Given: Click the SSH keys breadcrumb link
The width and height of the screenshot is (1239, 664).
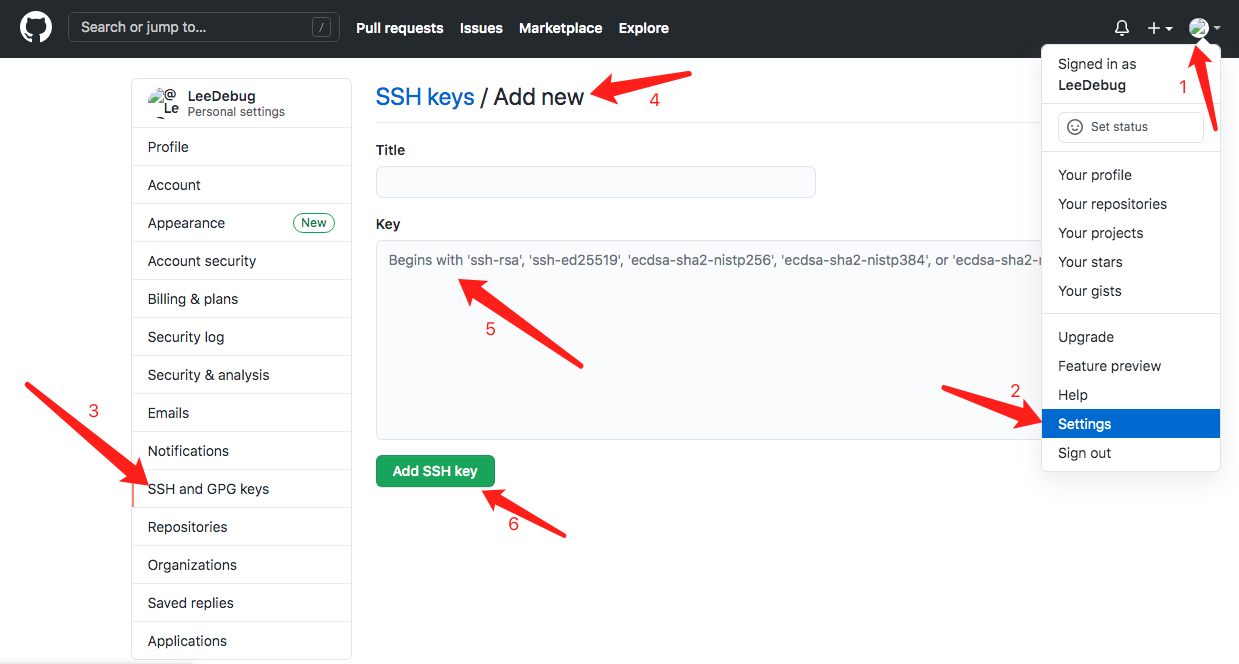Looking at the screenshot, I should (425, 97).
